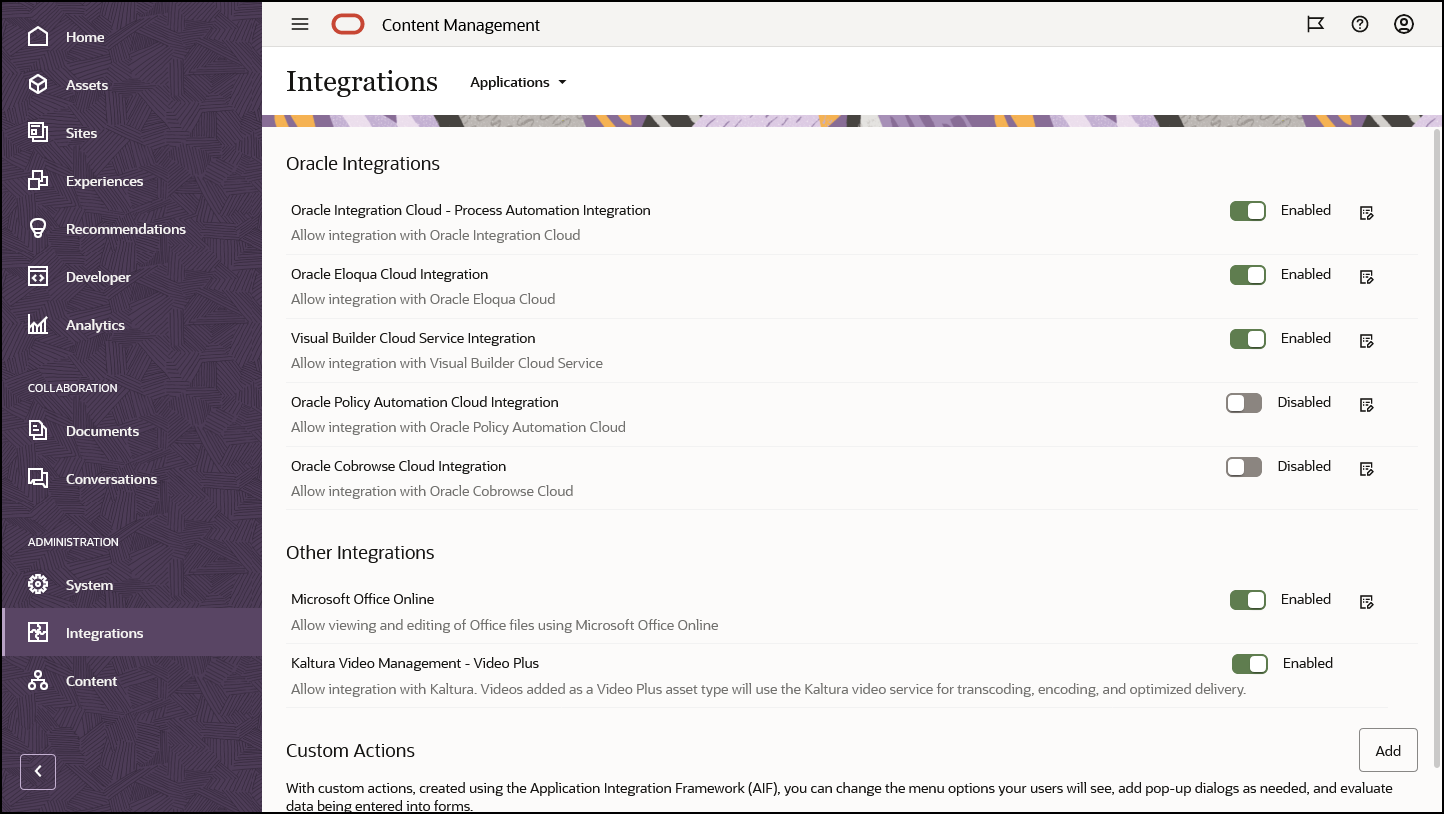Click the Recommendations lightbulb icon
This screenshot has width=1444, height=814.
(x=38, y=229)
